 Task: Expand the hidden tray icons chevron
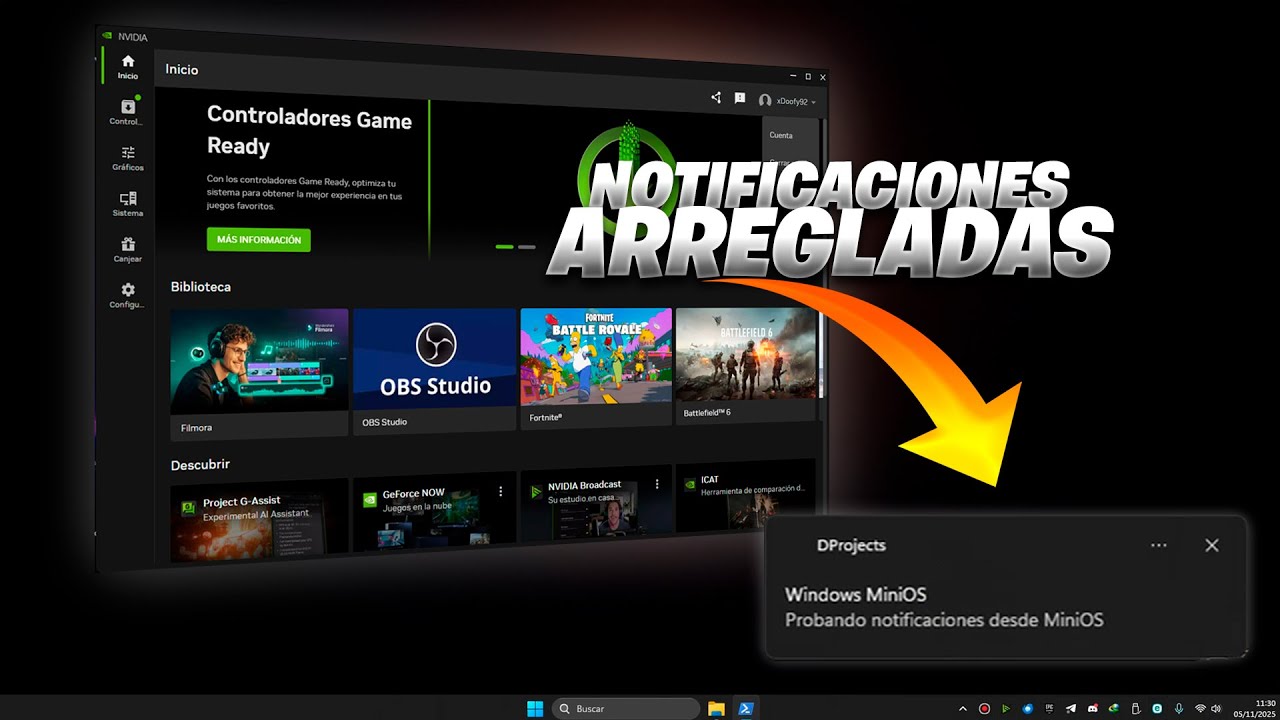(x=963, y=708)
